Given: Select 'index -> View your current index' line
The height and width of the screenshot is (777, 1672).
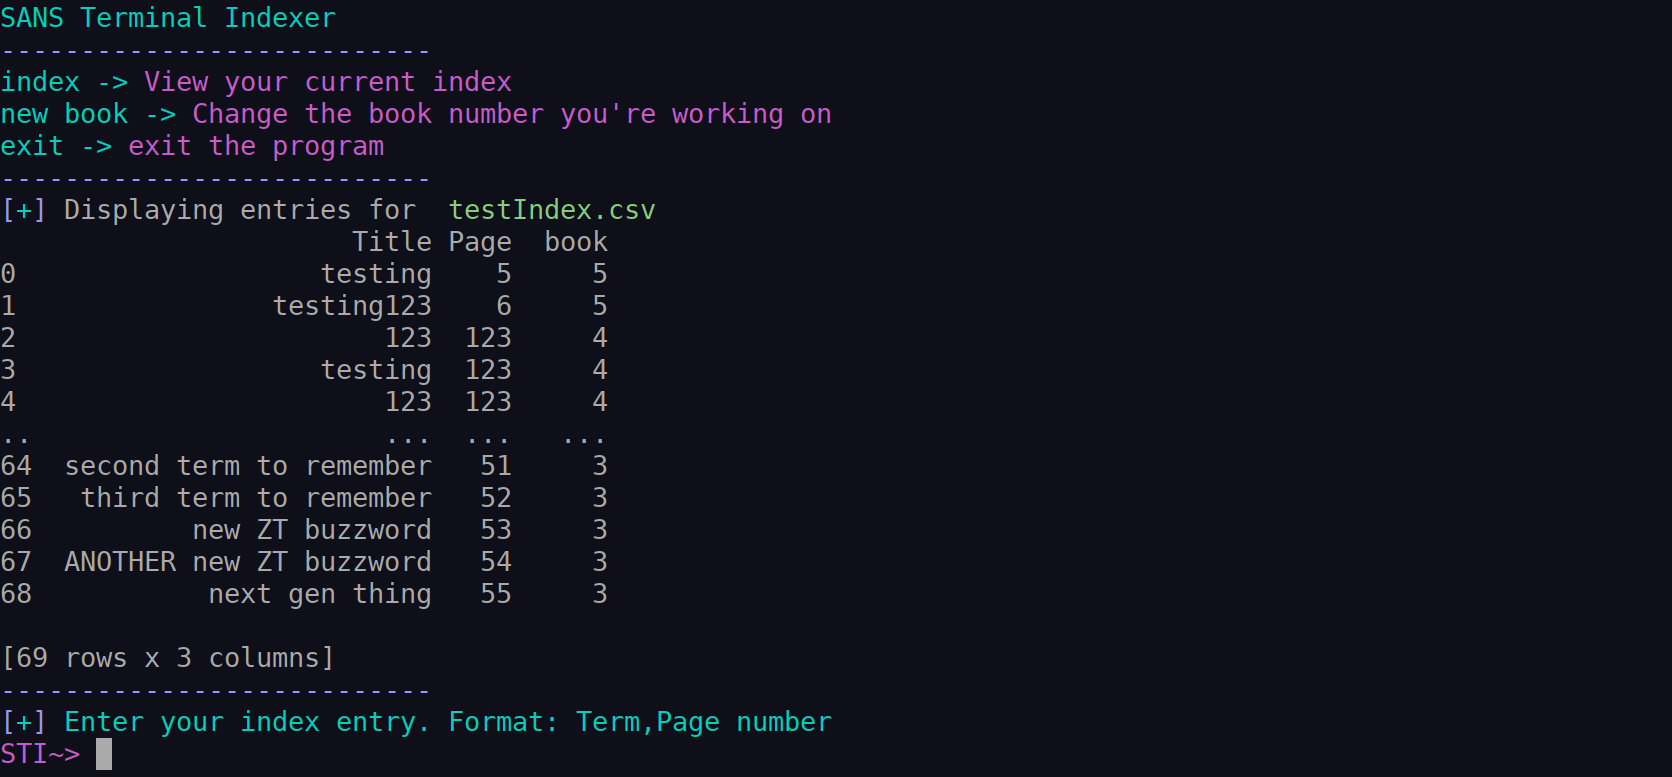Looking at the screenshot, I should [x=256, y=82].
